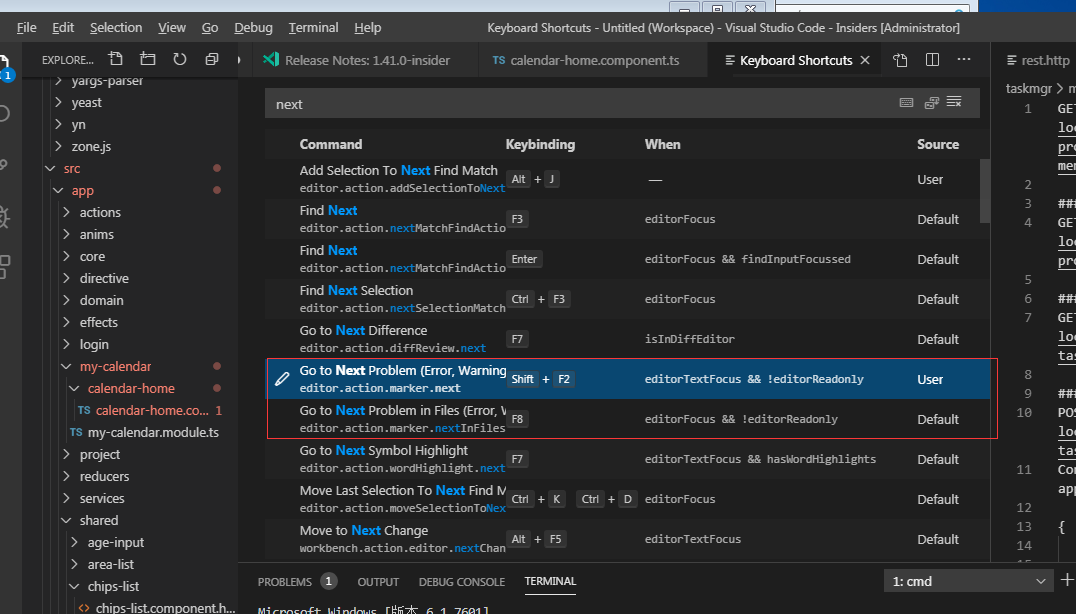The image size is (1076, 614).
Task: Open my-calendar.module.ts file
Action: pos(153,432)
